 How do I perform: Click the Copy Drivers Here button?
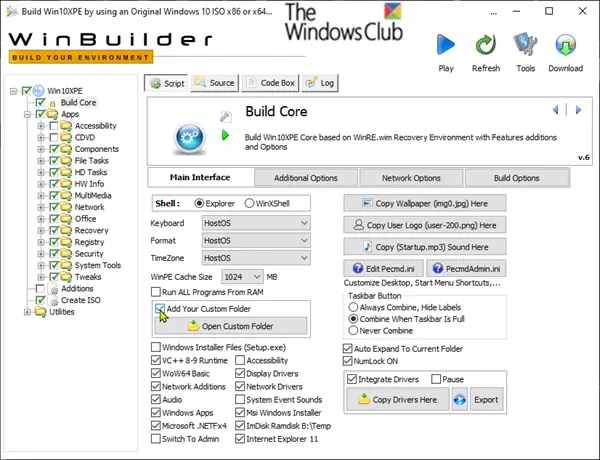point(398,400)
